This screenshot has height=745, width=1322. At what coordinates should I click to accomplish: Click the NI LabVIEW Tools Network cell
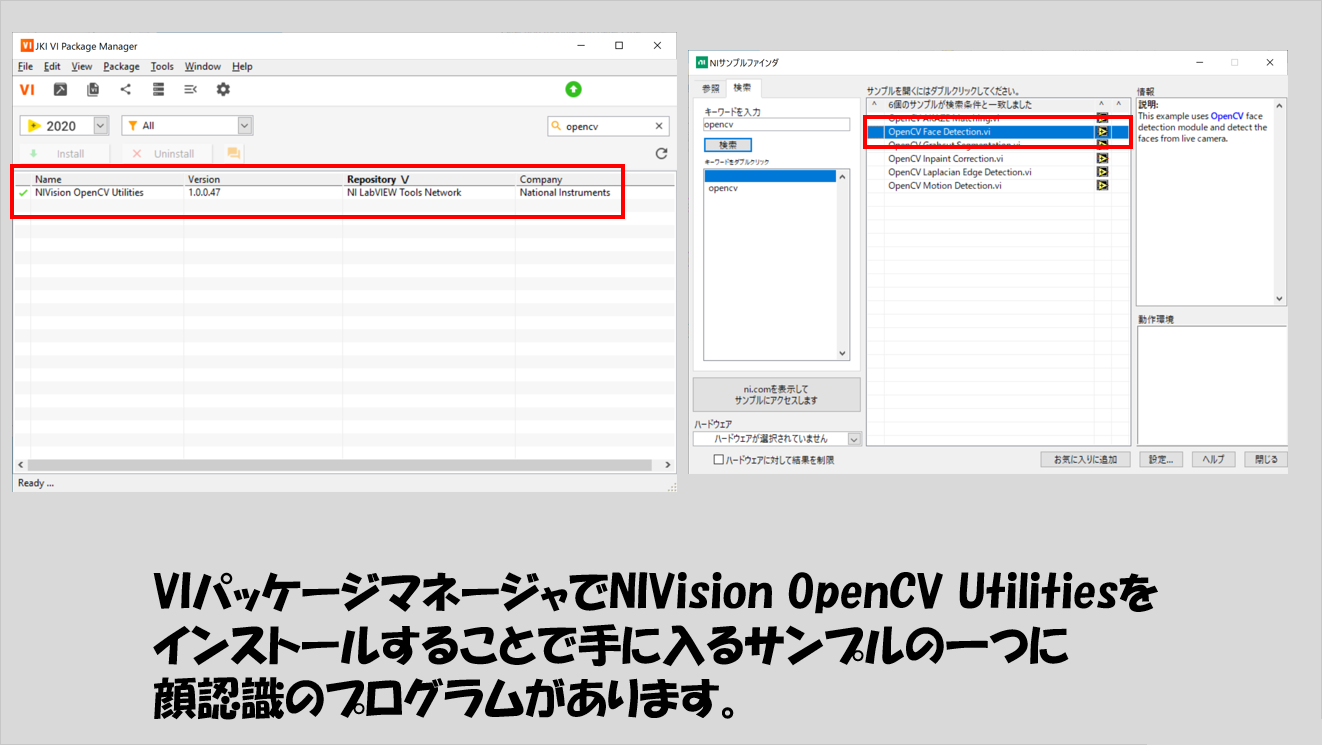[404, 192]
